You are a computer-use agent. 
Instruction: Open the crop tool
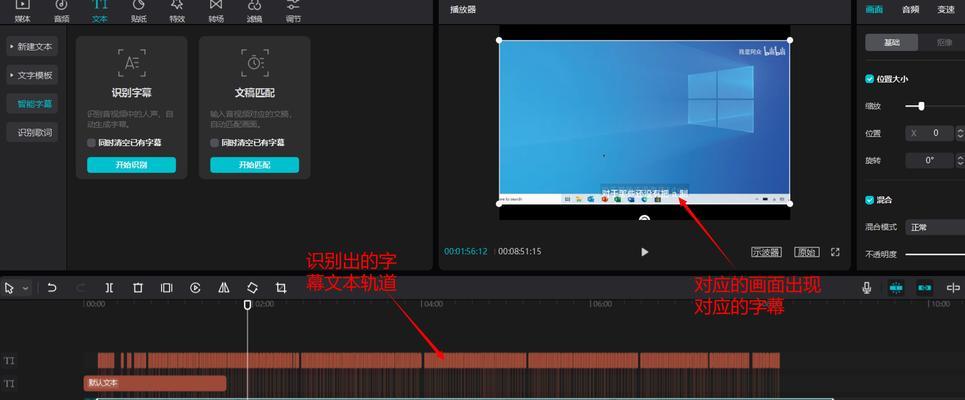coord(281,287)
